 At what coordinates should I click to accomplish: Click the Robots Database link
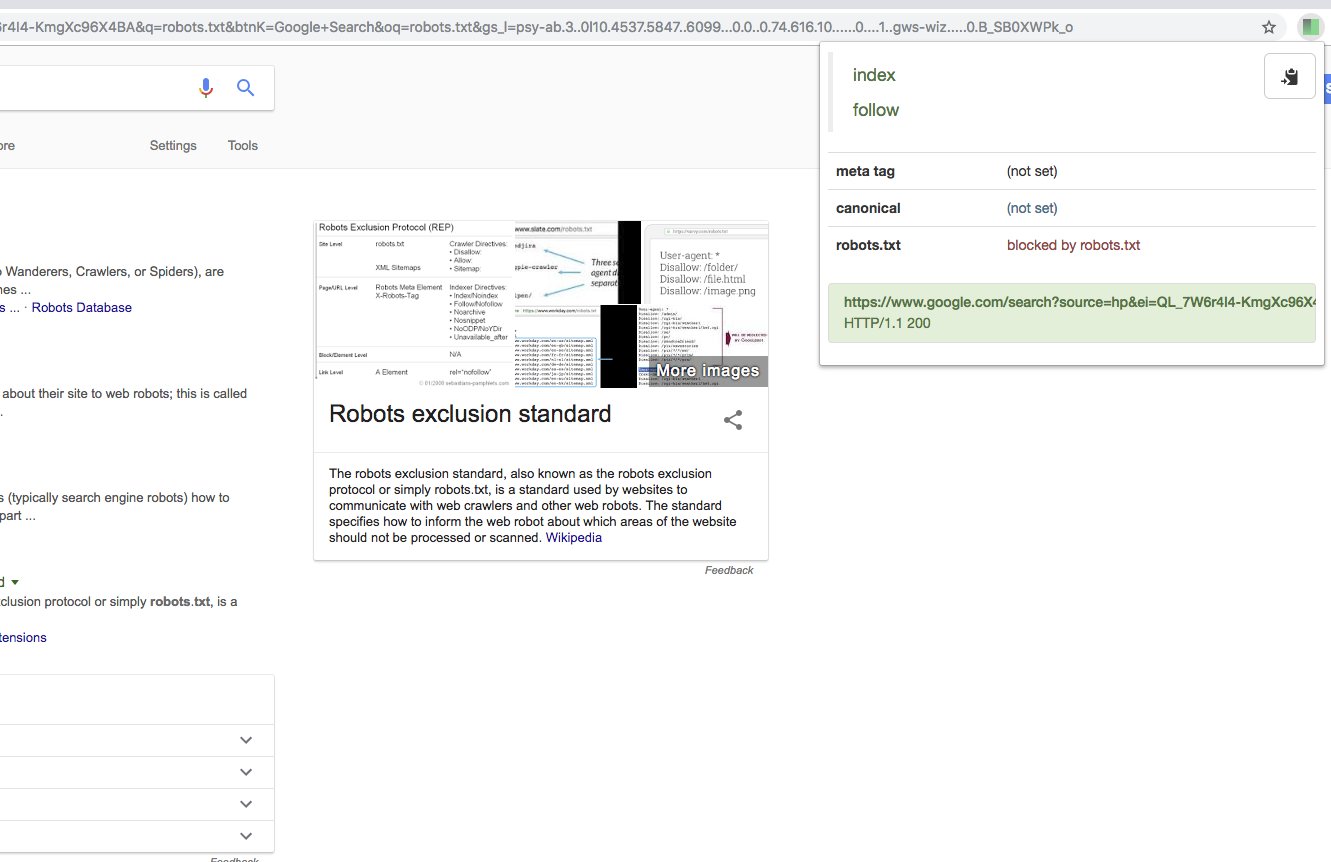[x=82, y=307]
